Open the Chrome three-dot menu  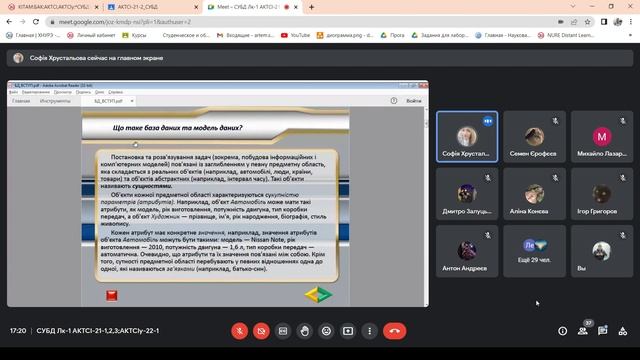coord(631,22)
